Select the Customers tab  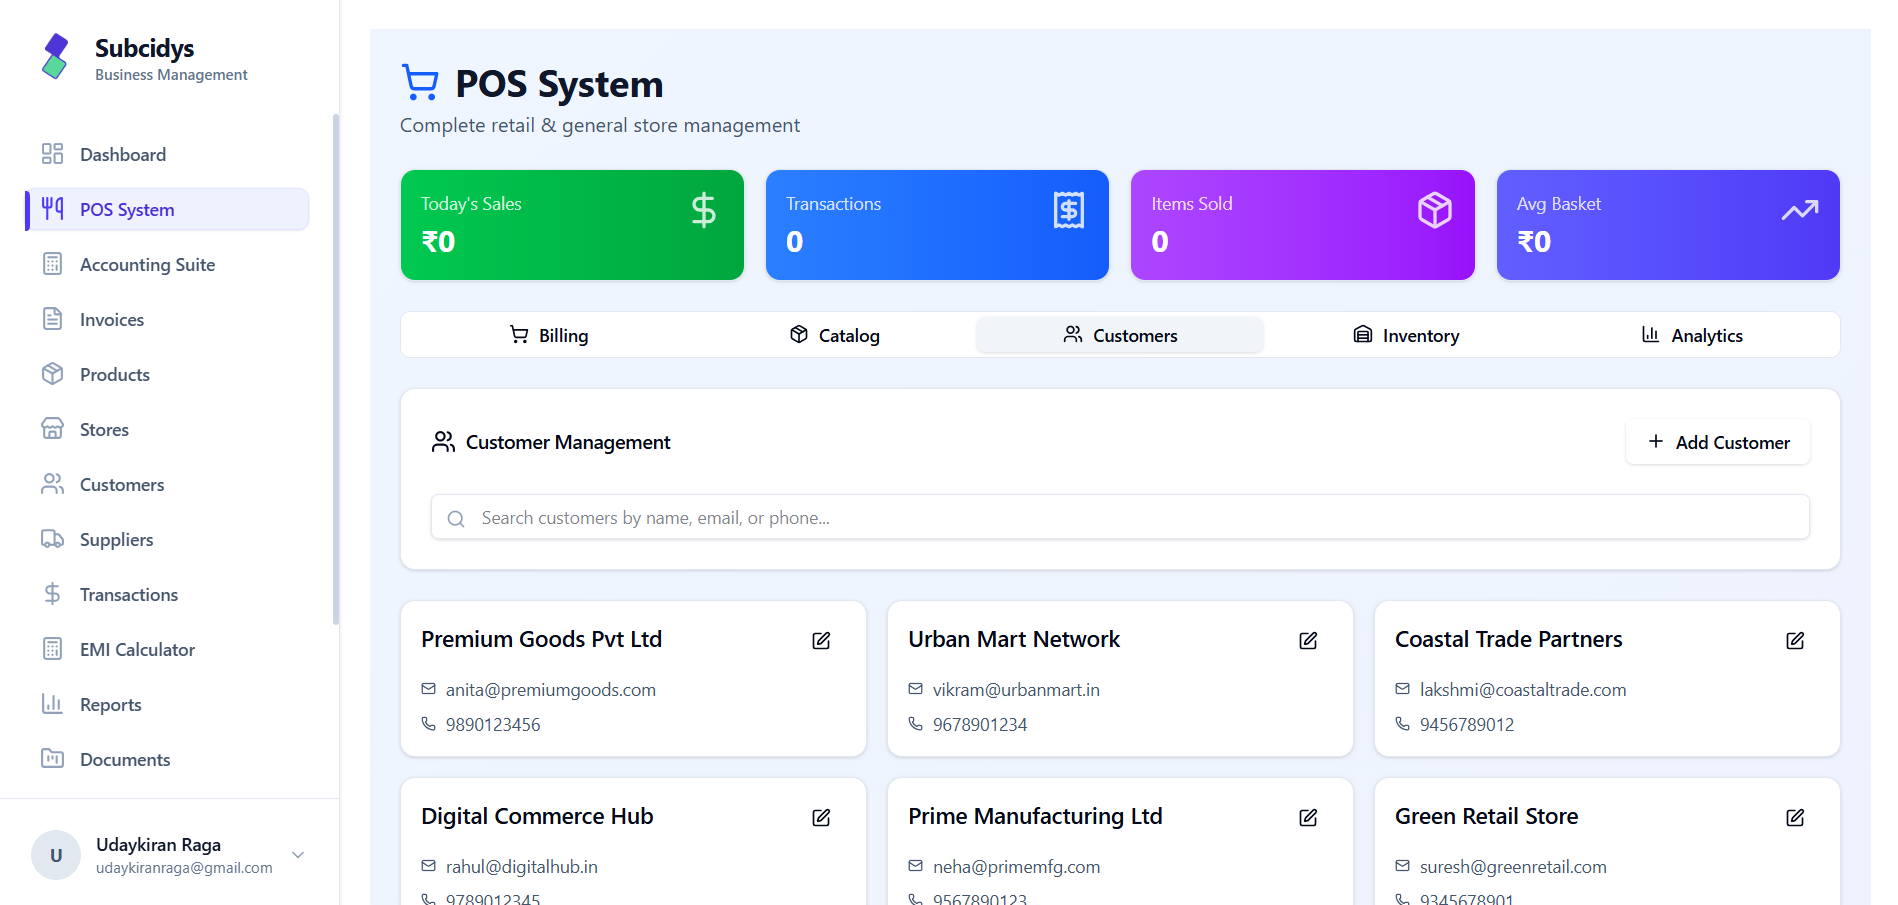point(1120,335)
